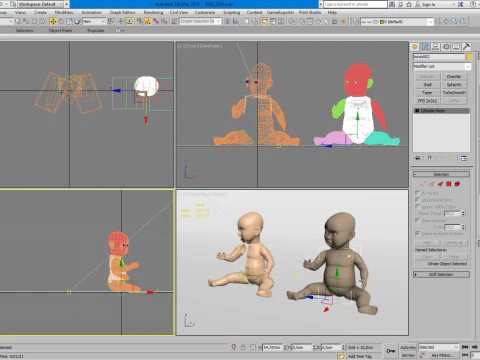Open the Rendering menu

pos(153,12)
